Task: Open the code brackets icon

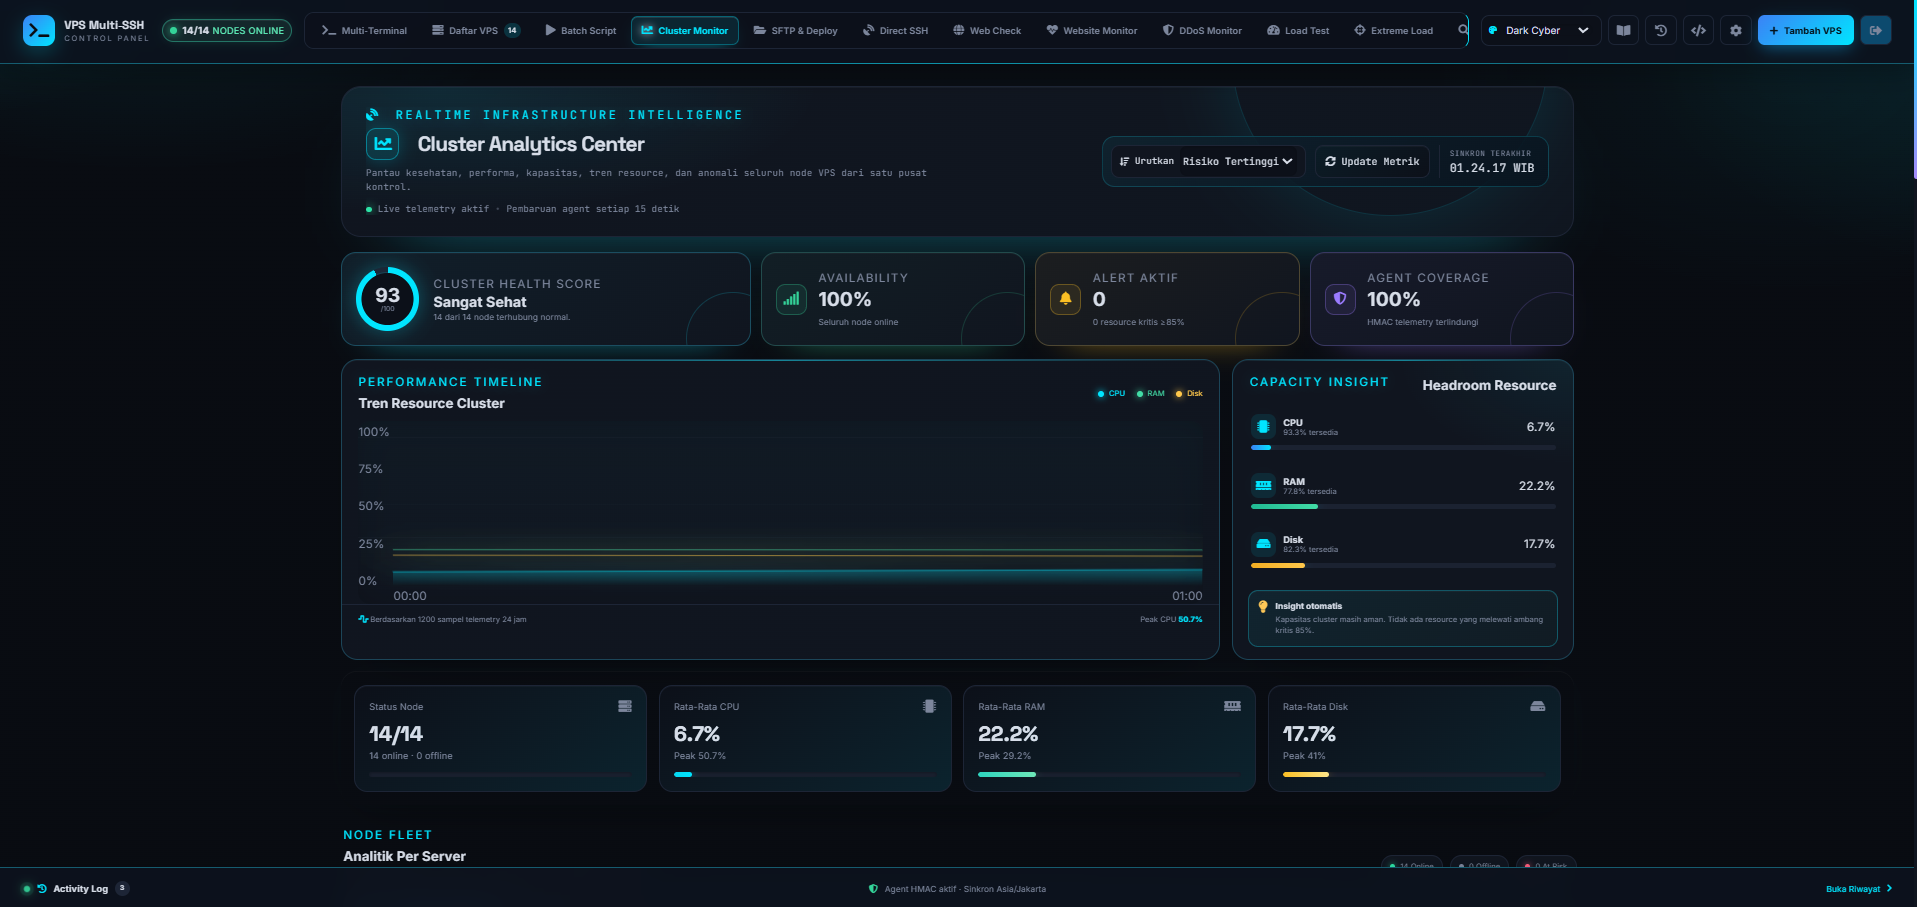Action: [1698, 31]
